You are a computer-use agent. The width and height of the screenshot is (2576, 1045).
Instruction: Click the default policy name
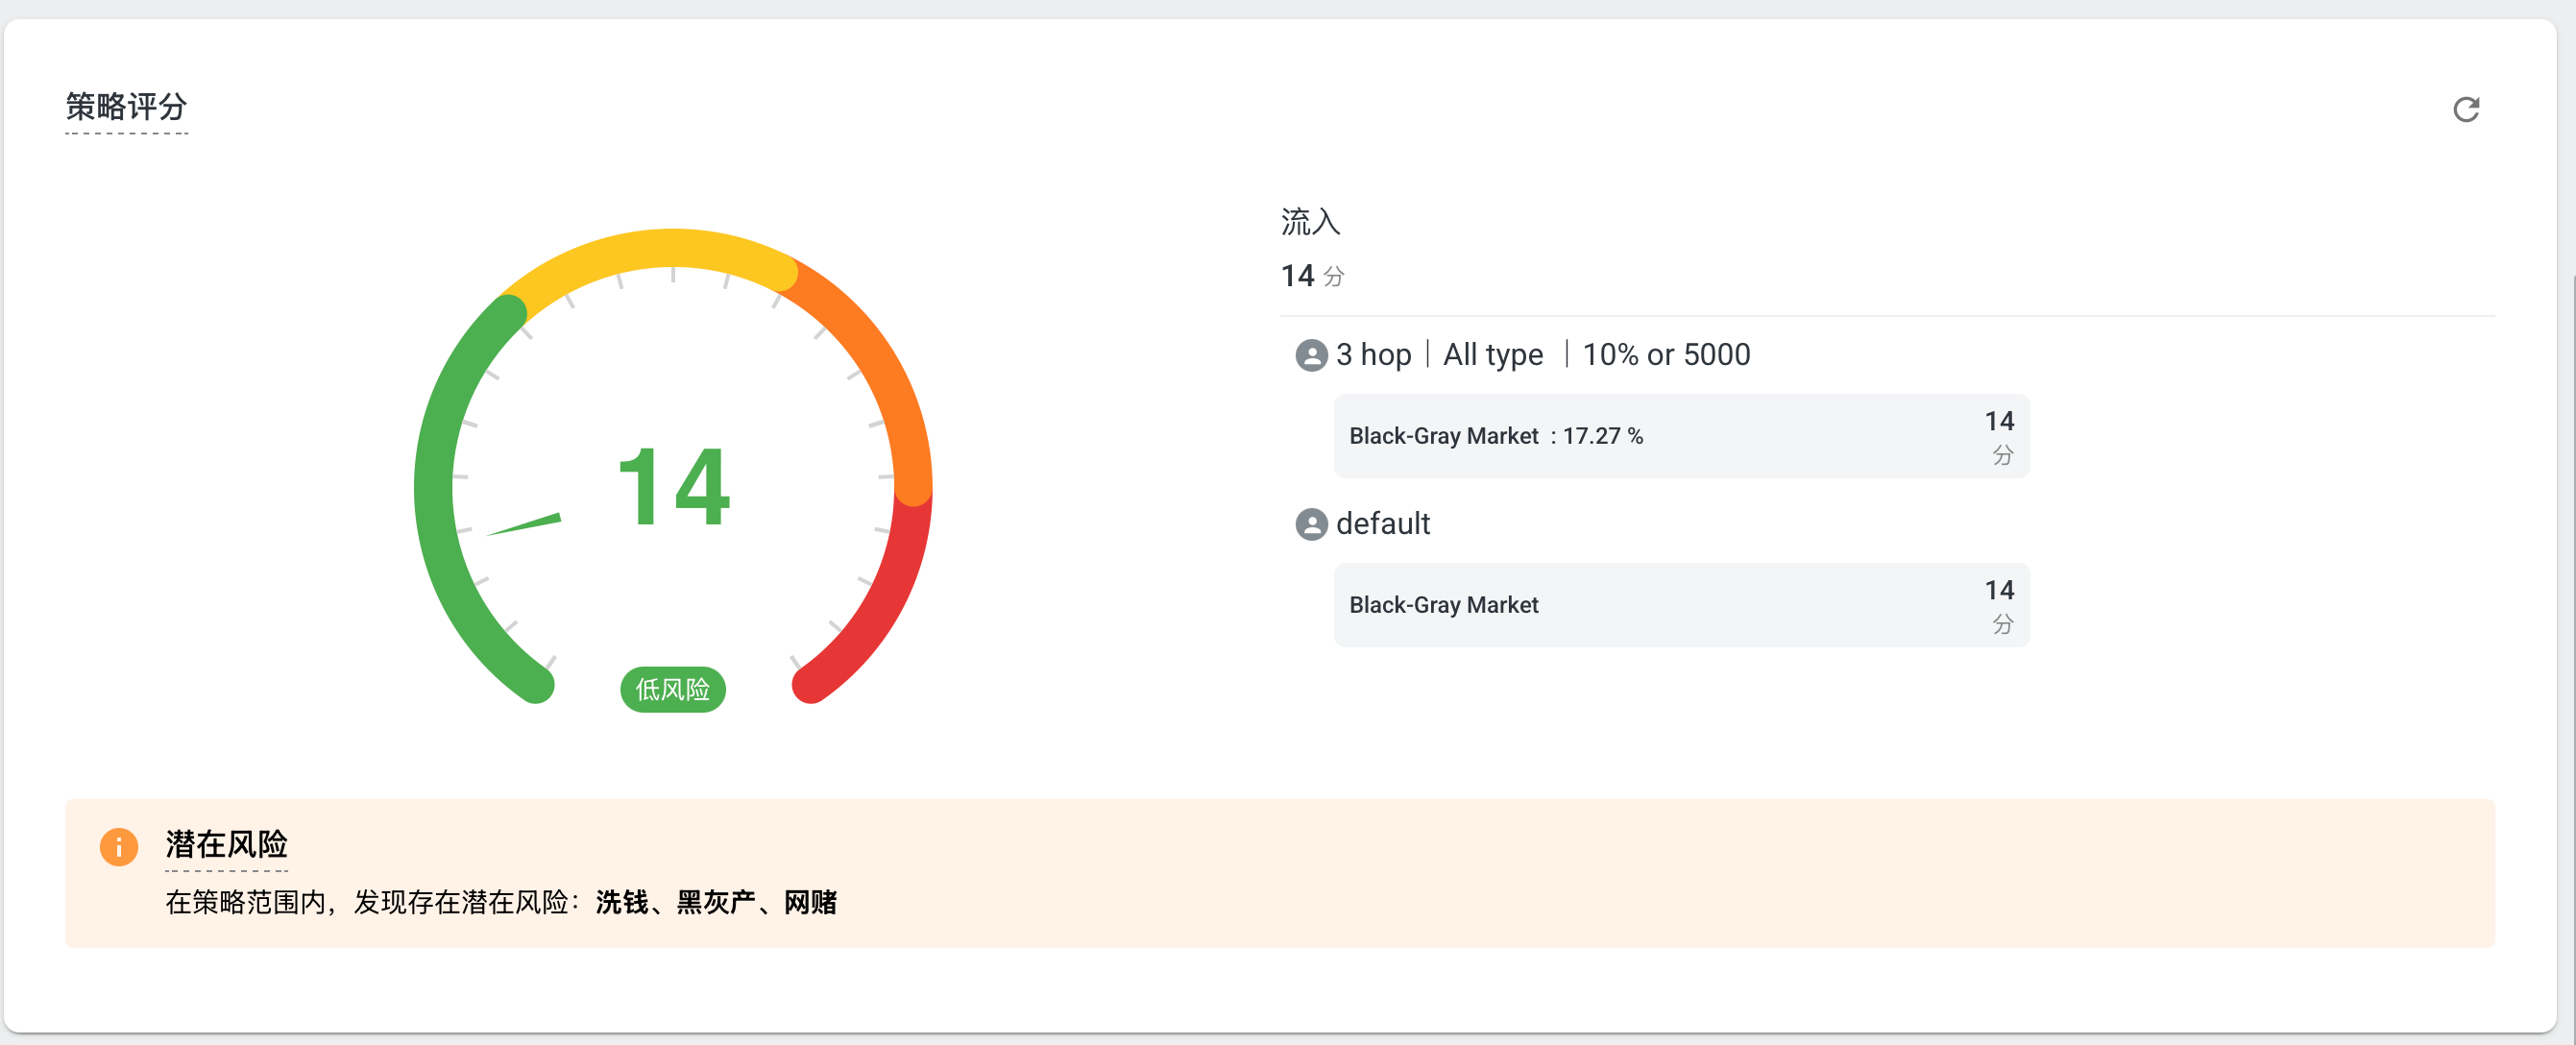(x=1383, y=524)
